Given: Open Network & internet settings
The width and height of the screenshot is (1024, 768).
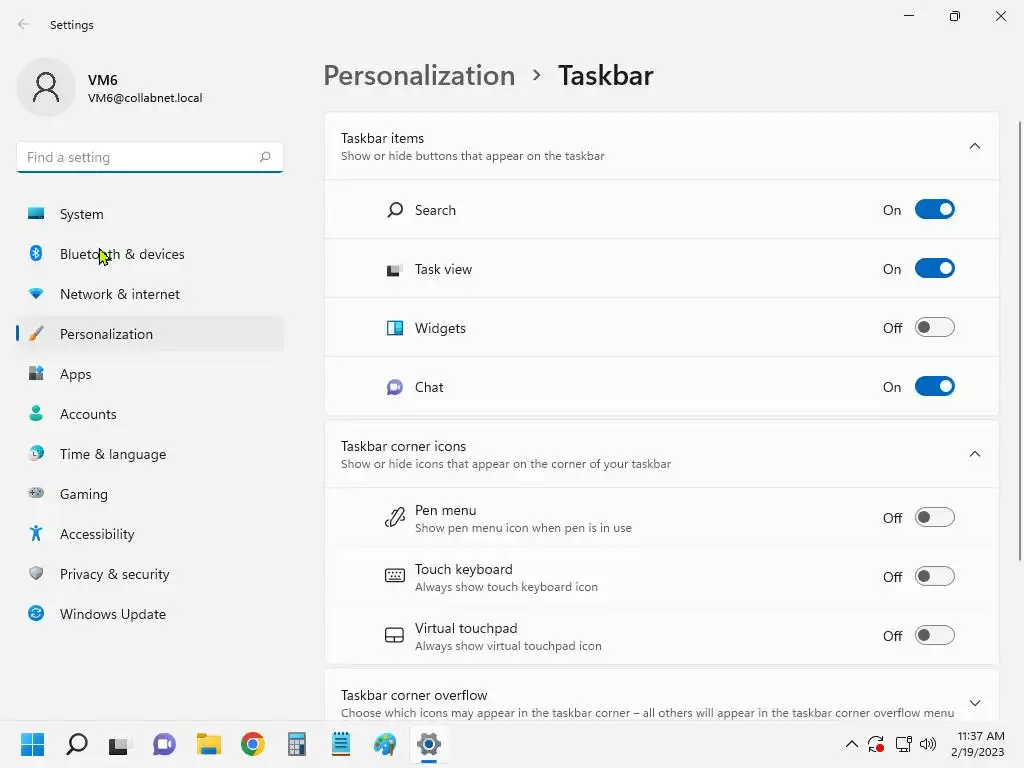Looking at the screenshot, I should tap(150, 294).
